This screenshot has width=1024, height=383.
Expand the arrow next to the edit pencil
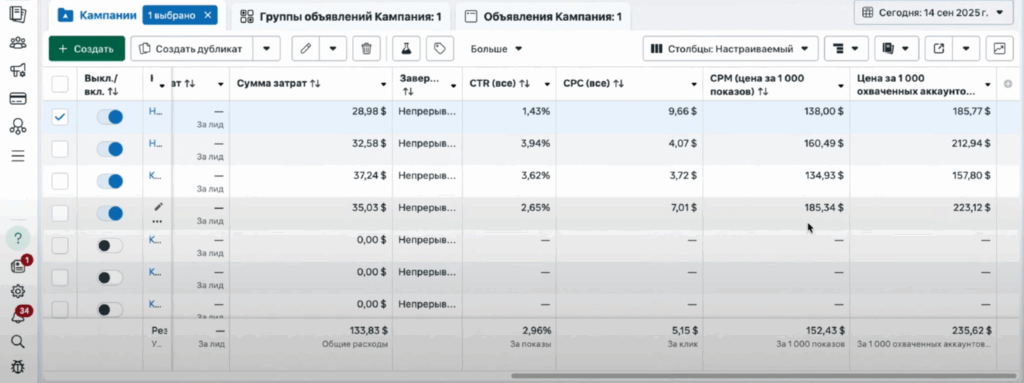[333, 48]
